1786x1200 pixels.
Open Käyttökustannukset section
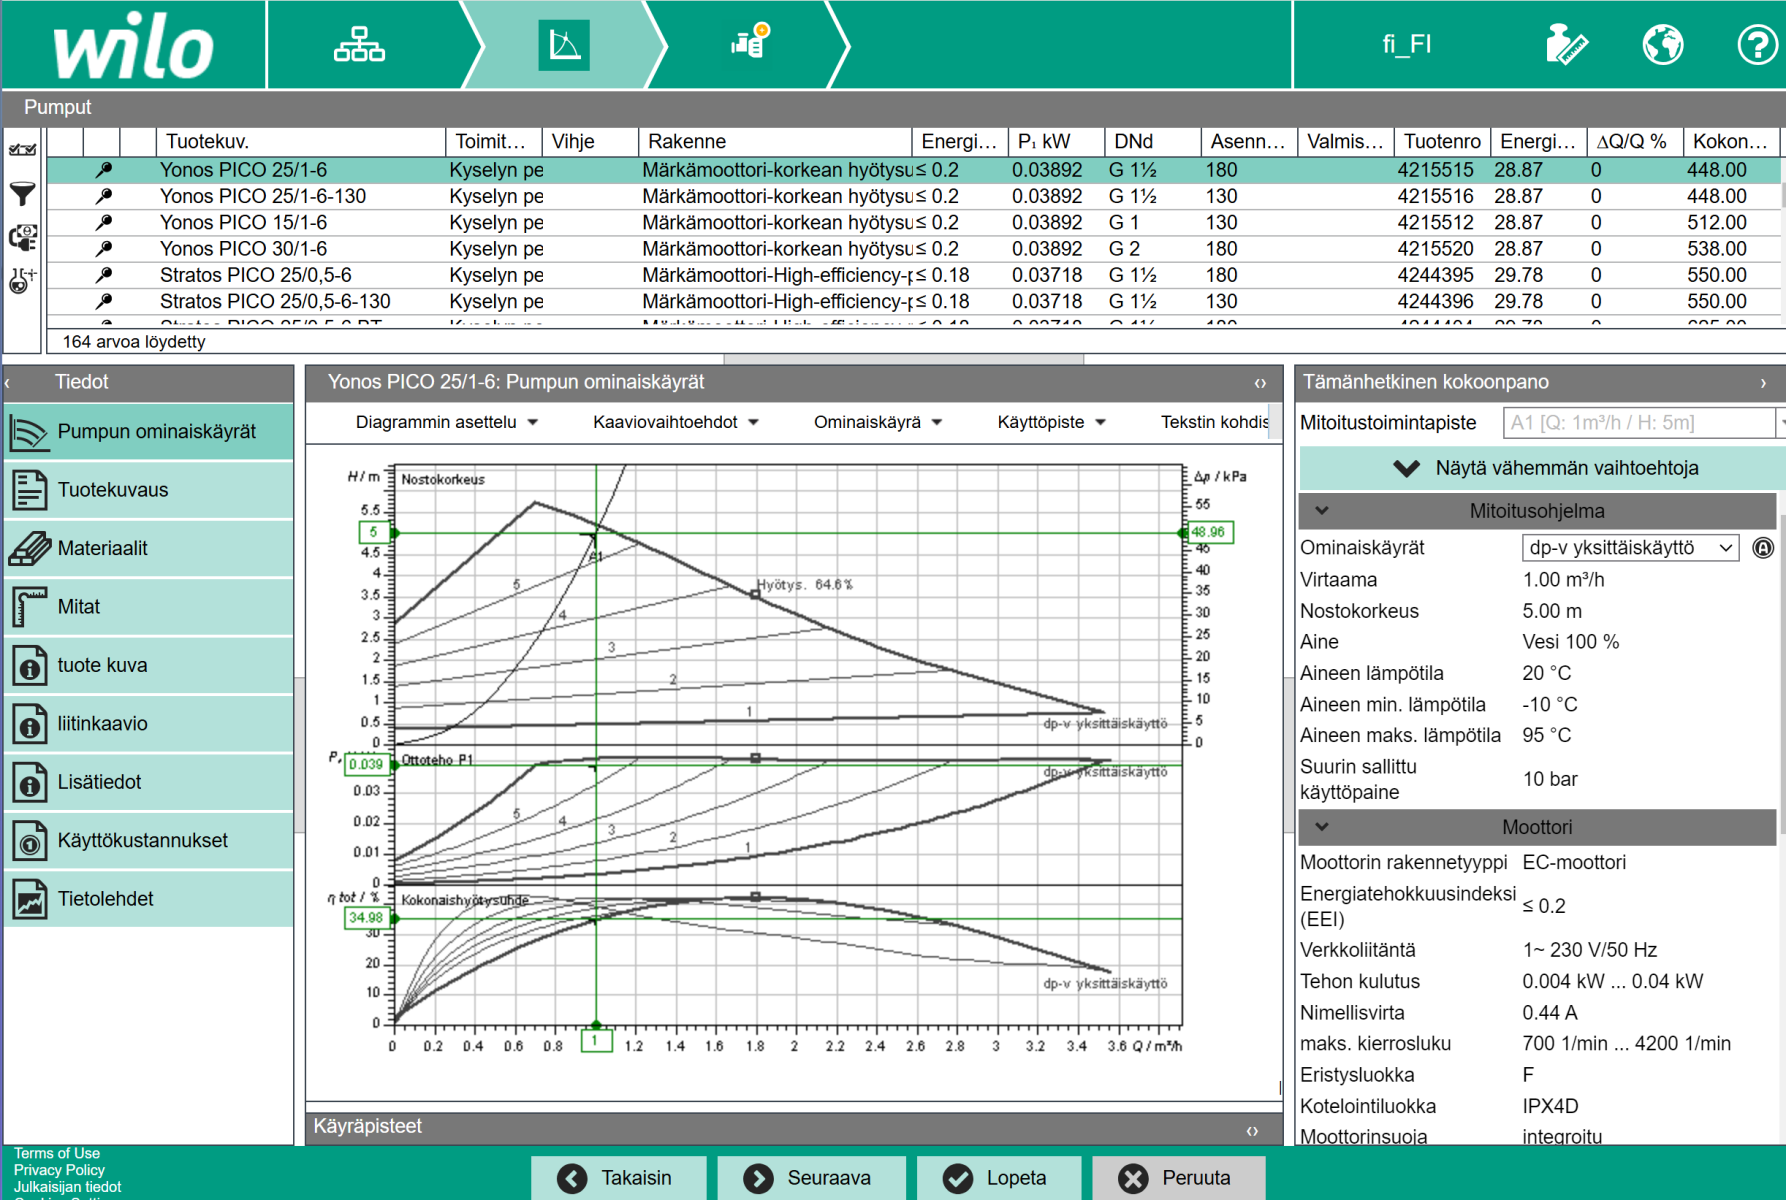[x=149, y=841]
